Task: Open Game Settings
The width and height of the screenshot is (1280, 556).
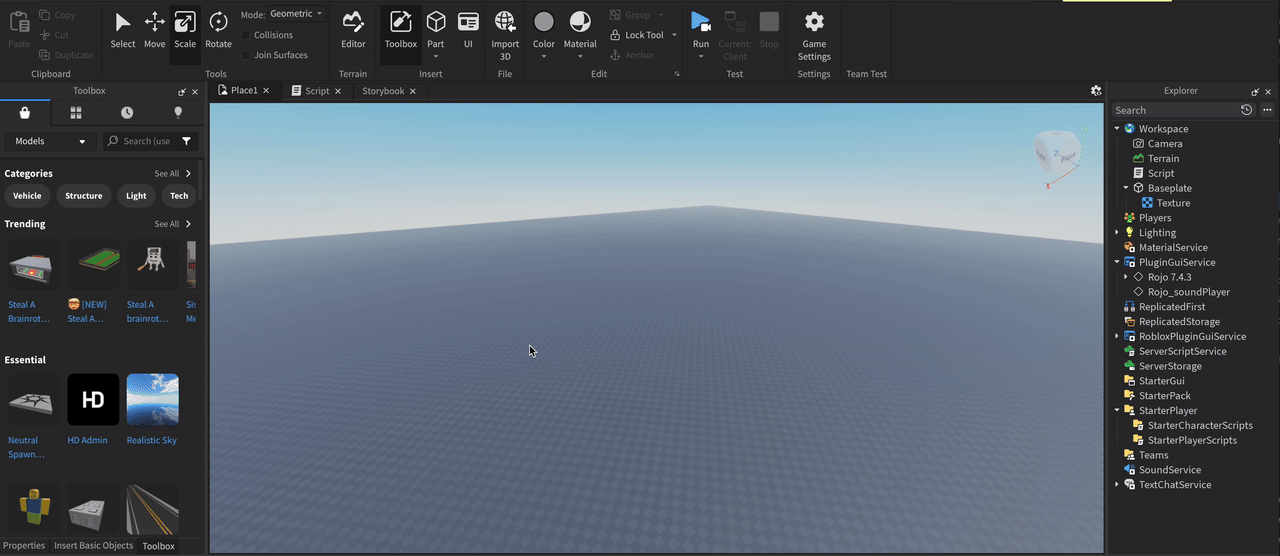Action: click(814, 35)
